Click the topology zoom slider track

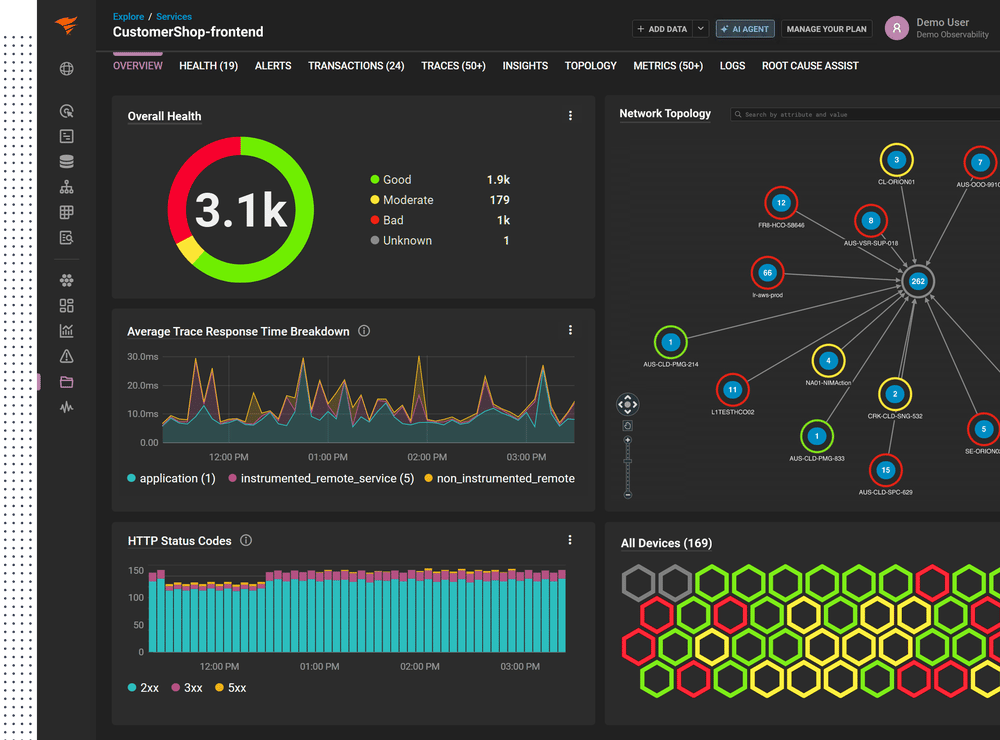(628, 467)
